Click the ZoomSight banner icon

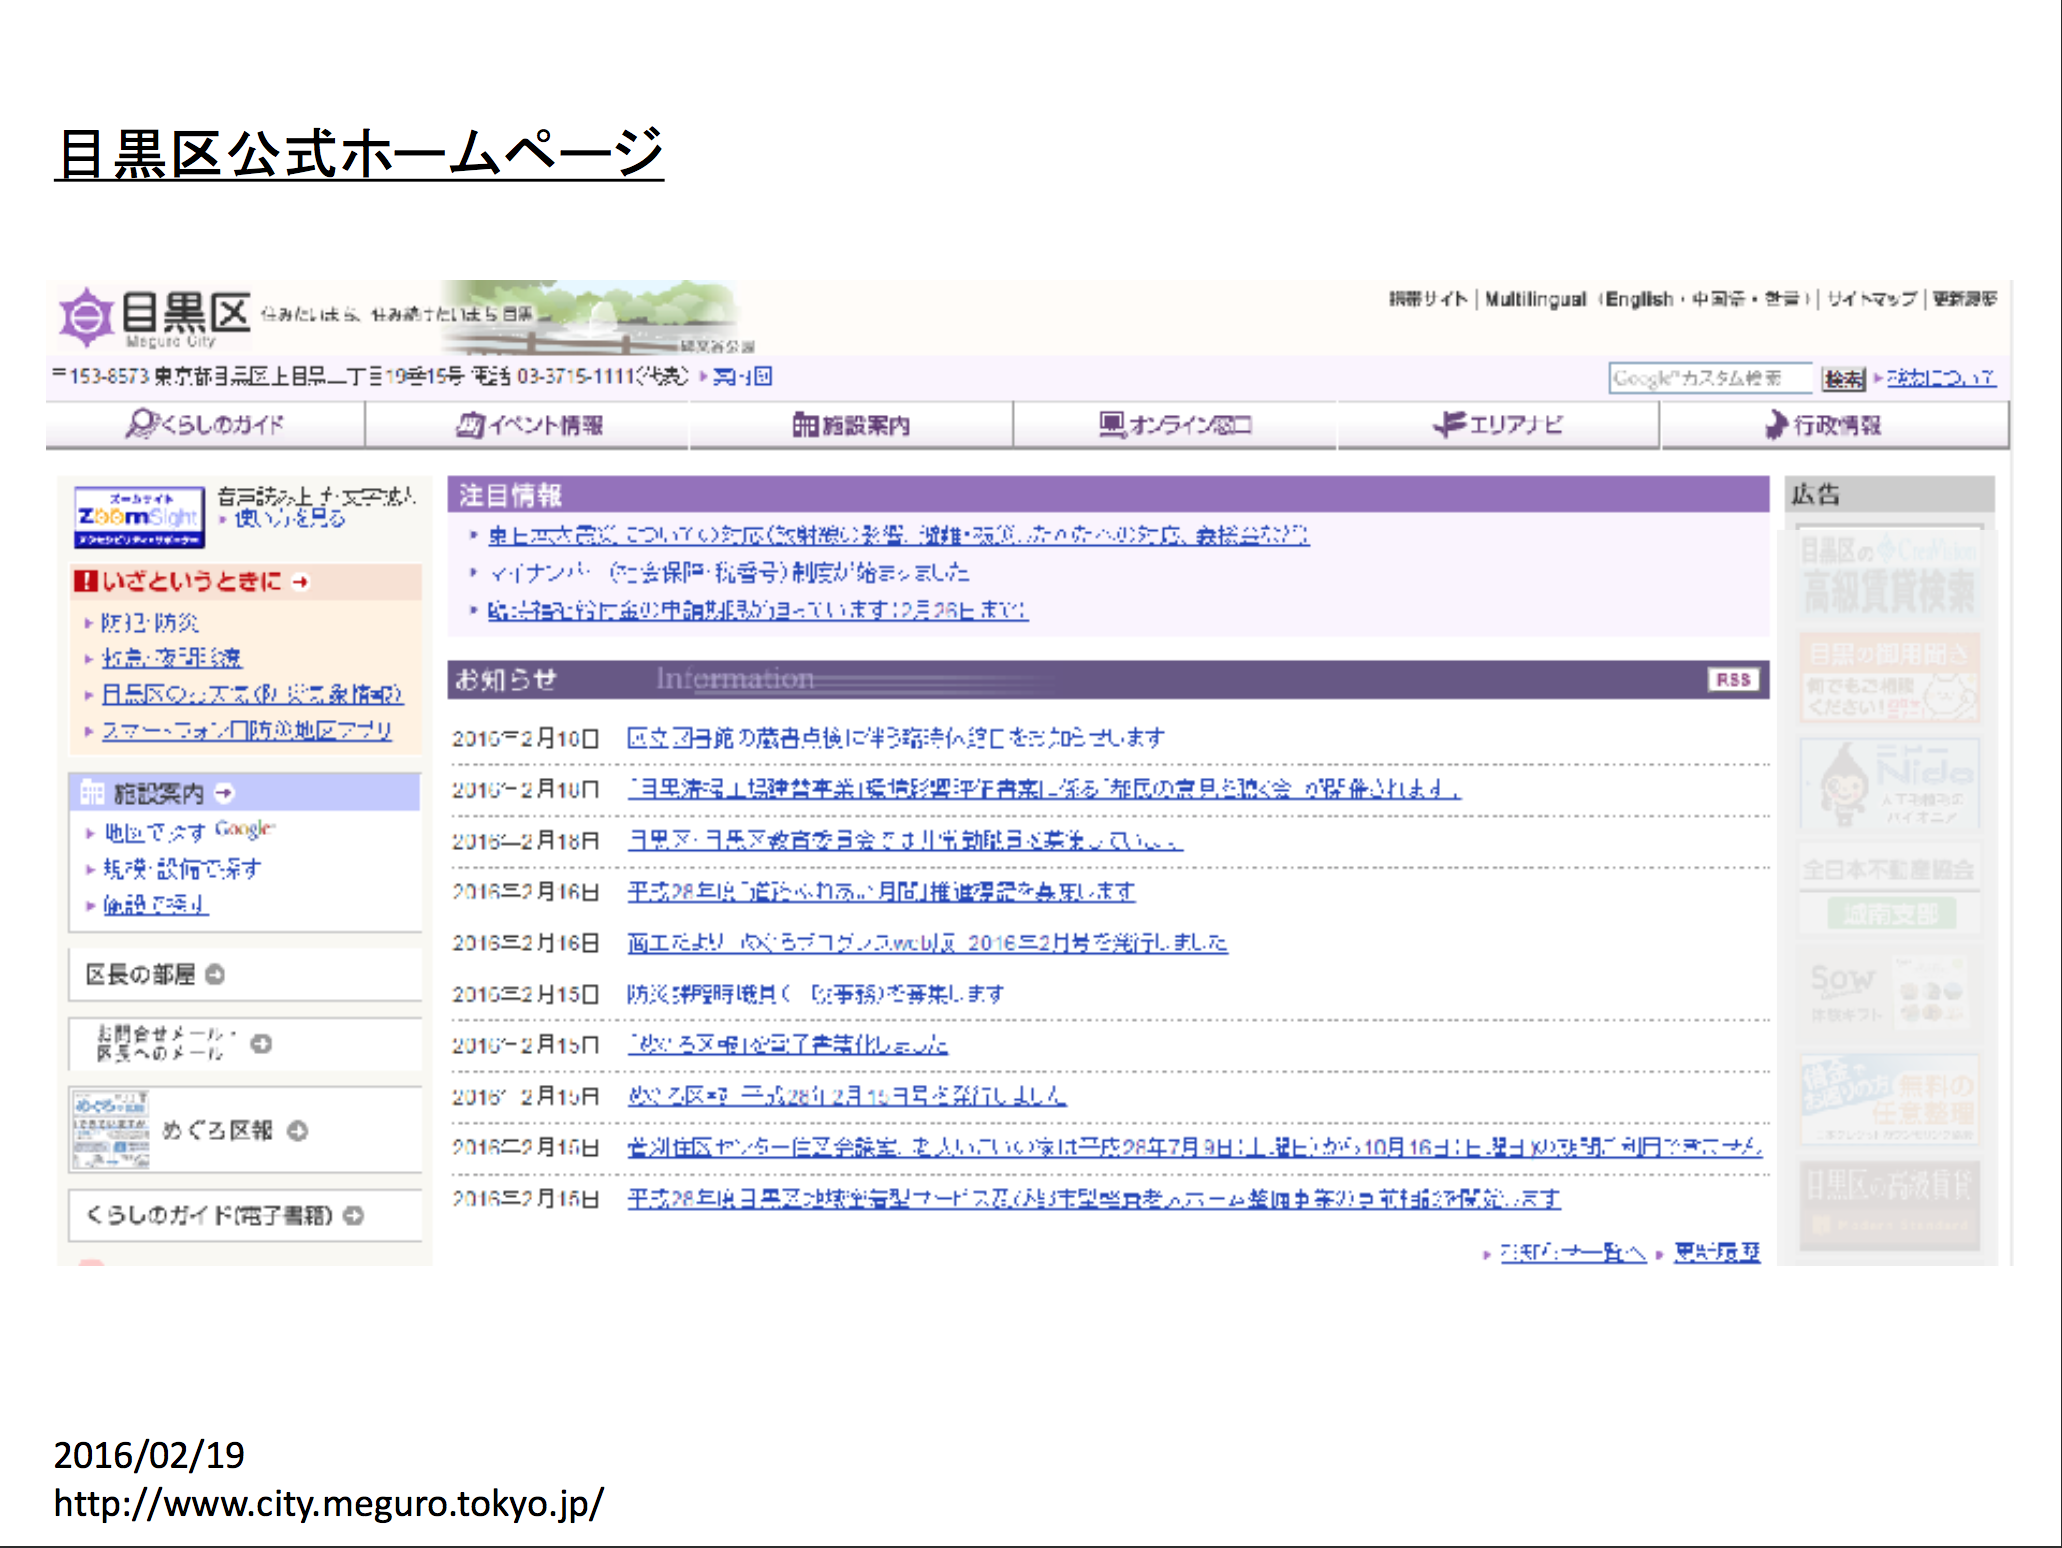pyautogui.click(x=139, y=516)
